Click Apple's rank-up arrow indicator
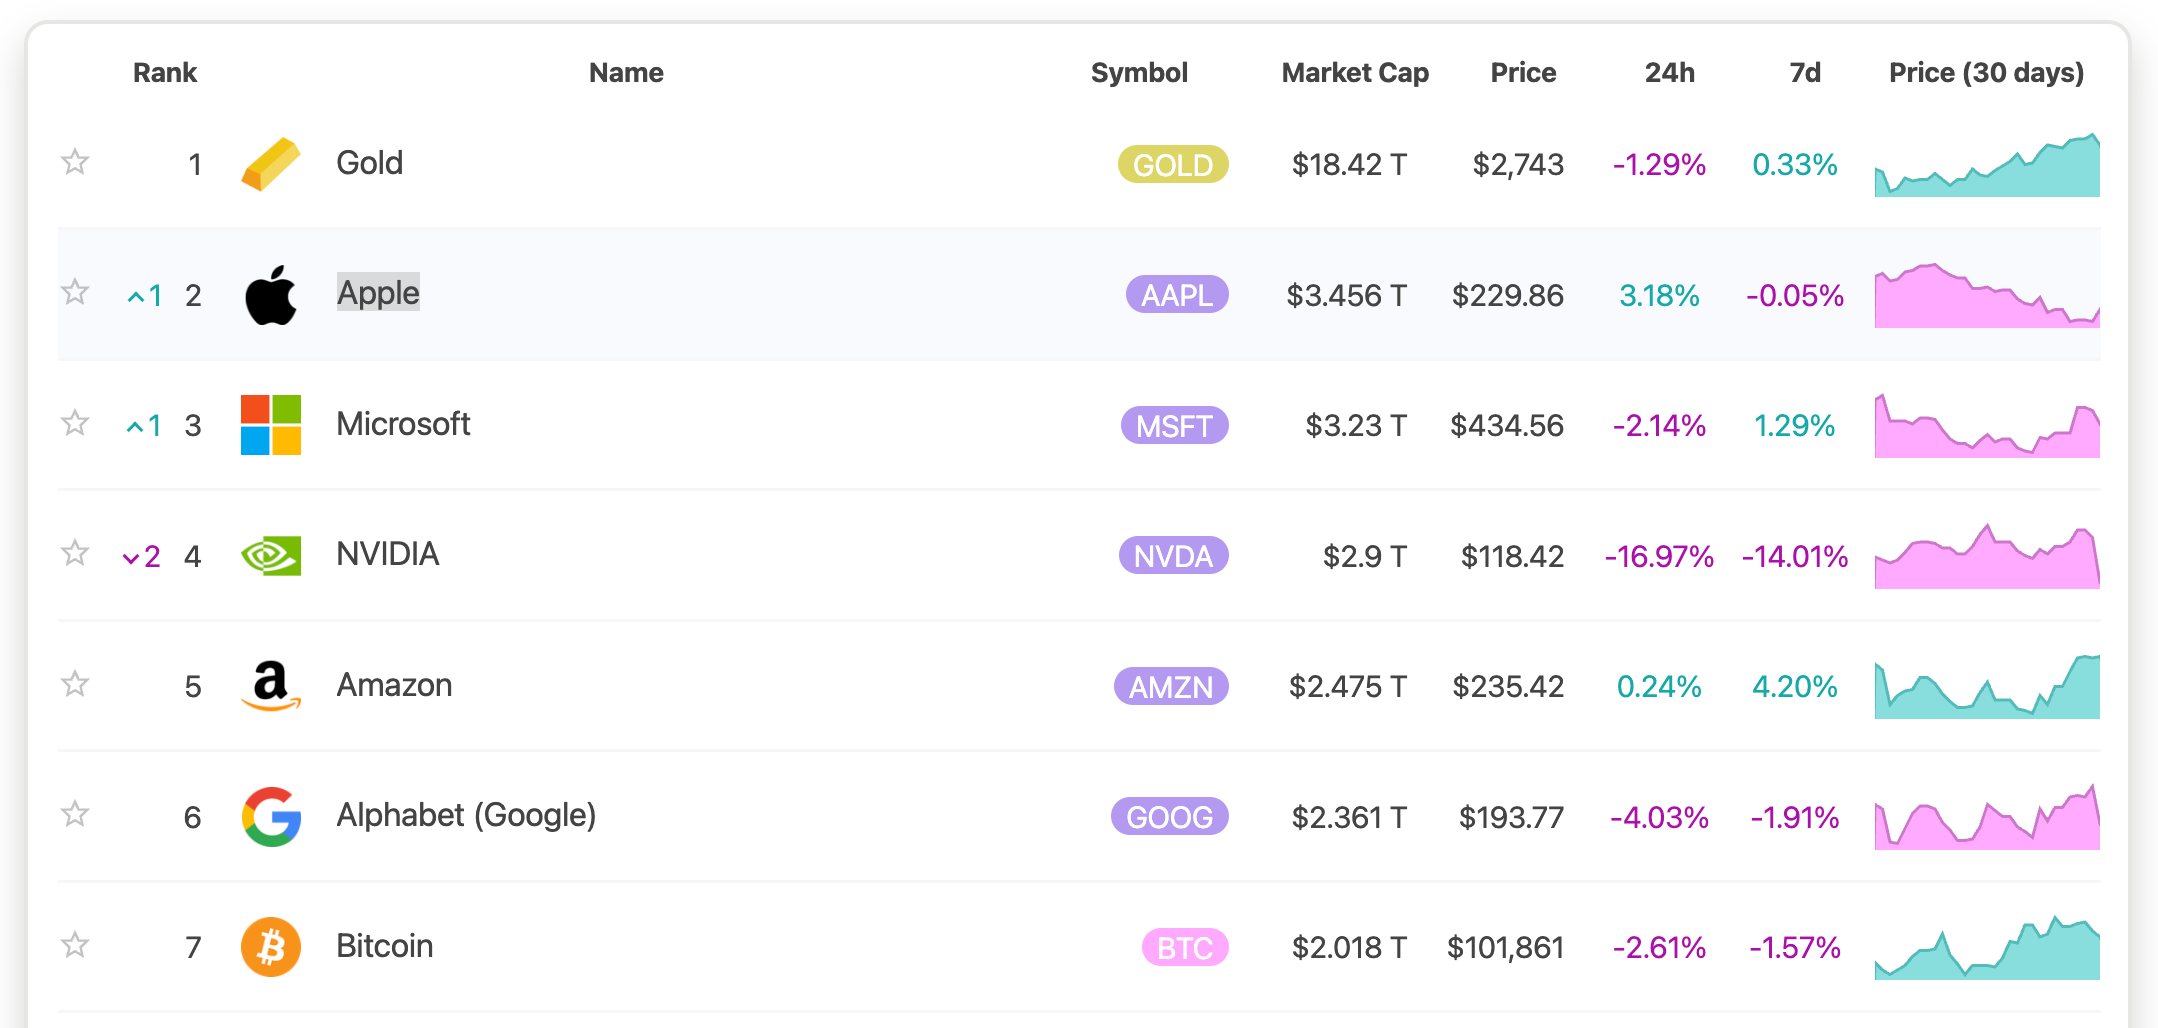This screenshot has height=1028, width=2158. pyautogui.click(x=145, y=296)
